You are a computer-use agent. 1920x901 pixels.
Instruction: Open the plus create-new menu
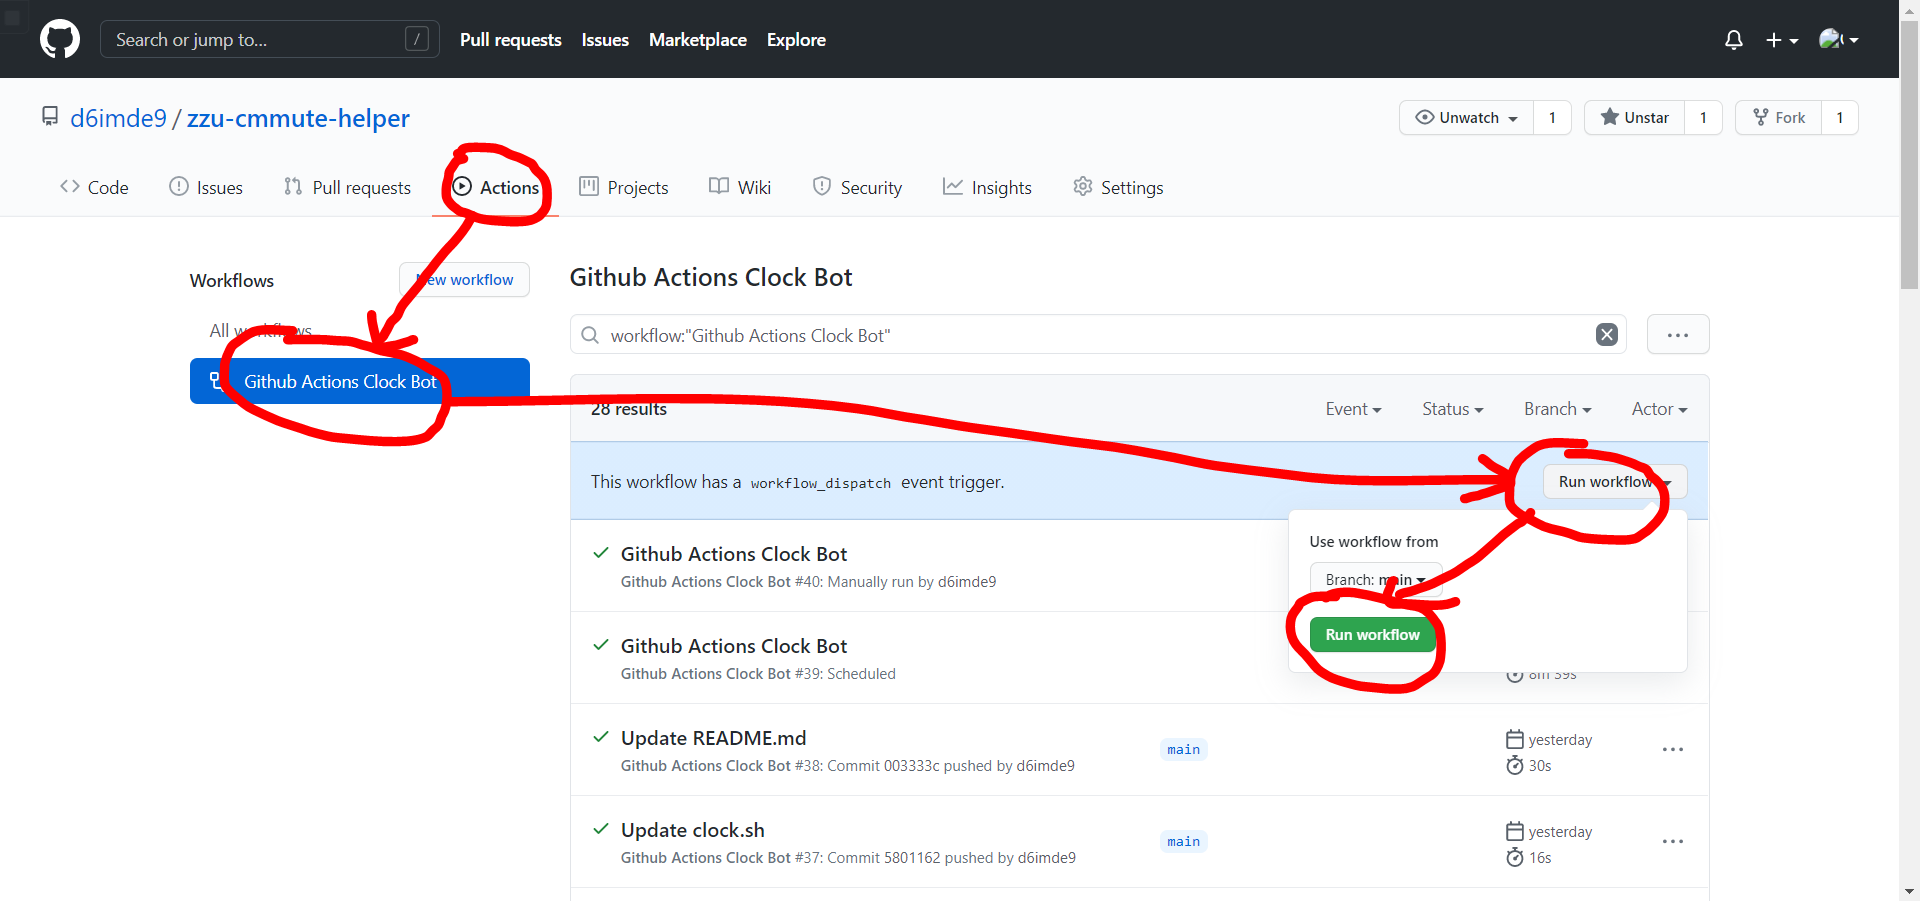(x=1781, y=40)
